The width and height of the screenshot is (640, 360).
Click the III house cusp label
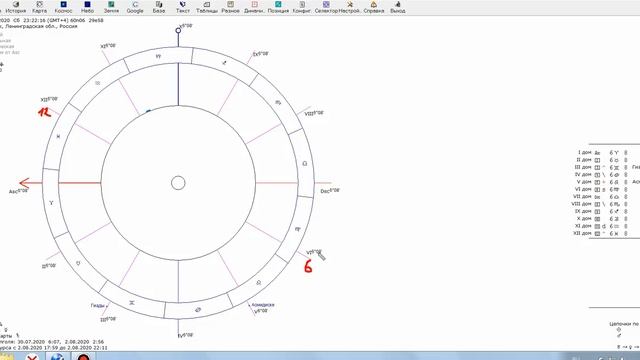pyautogui.click(x=109, y=319)
